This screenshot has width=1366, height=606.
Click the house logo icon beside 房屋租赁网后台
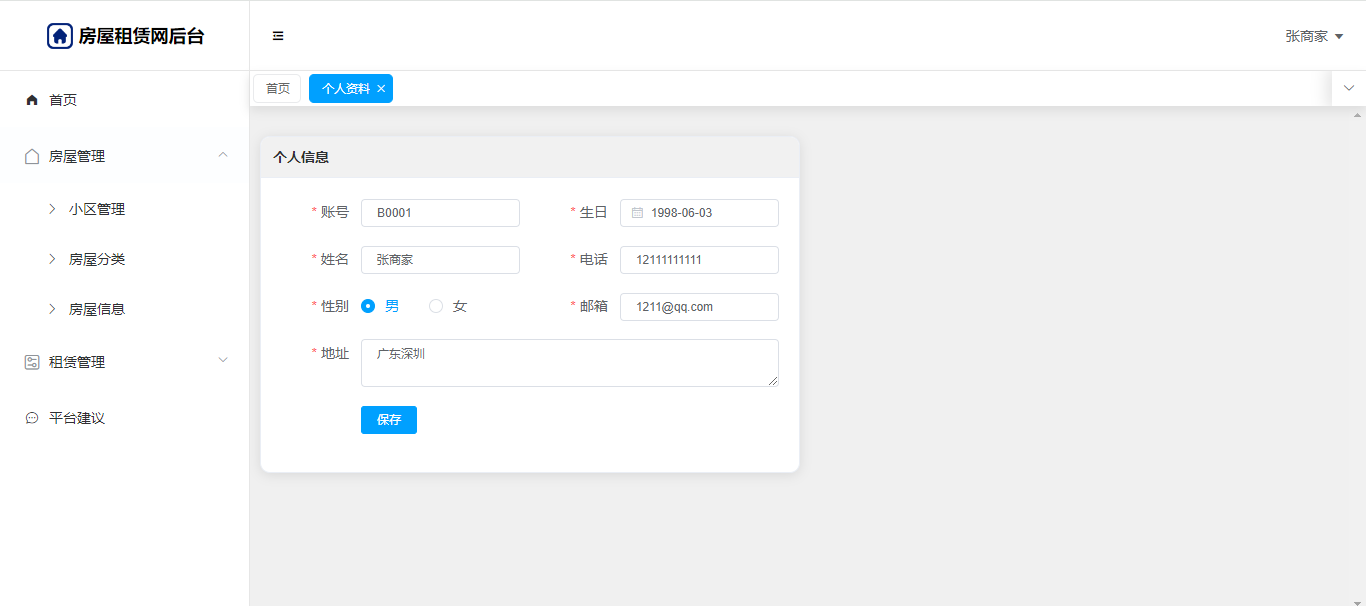tap(60, 36)
